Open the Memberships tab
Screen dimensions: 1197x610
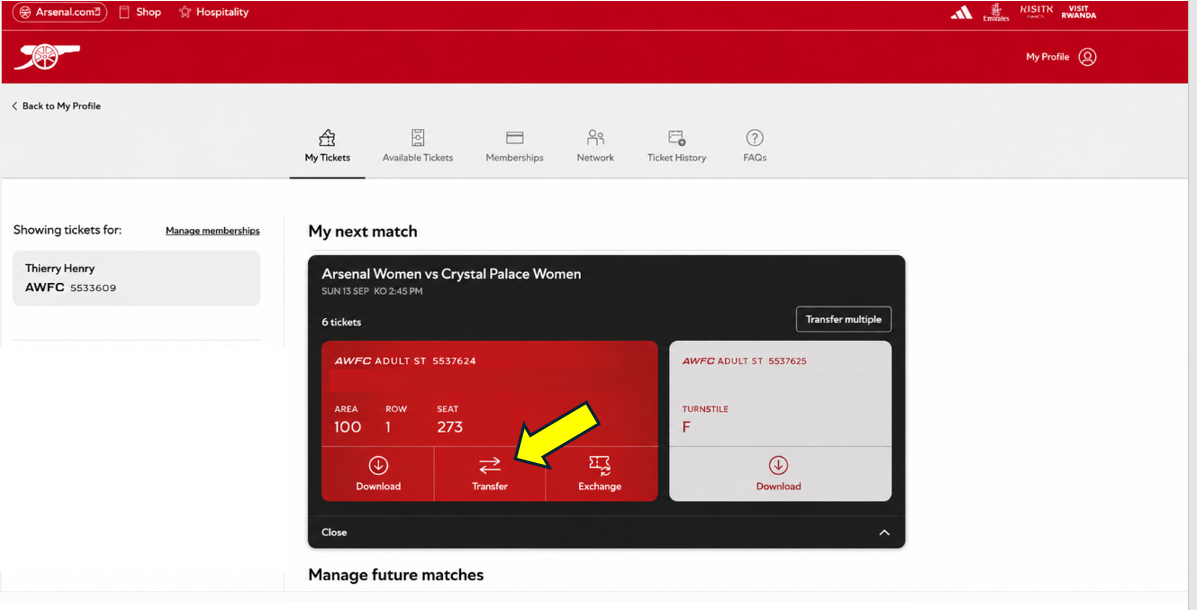[515, 146]
